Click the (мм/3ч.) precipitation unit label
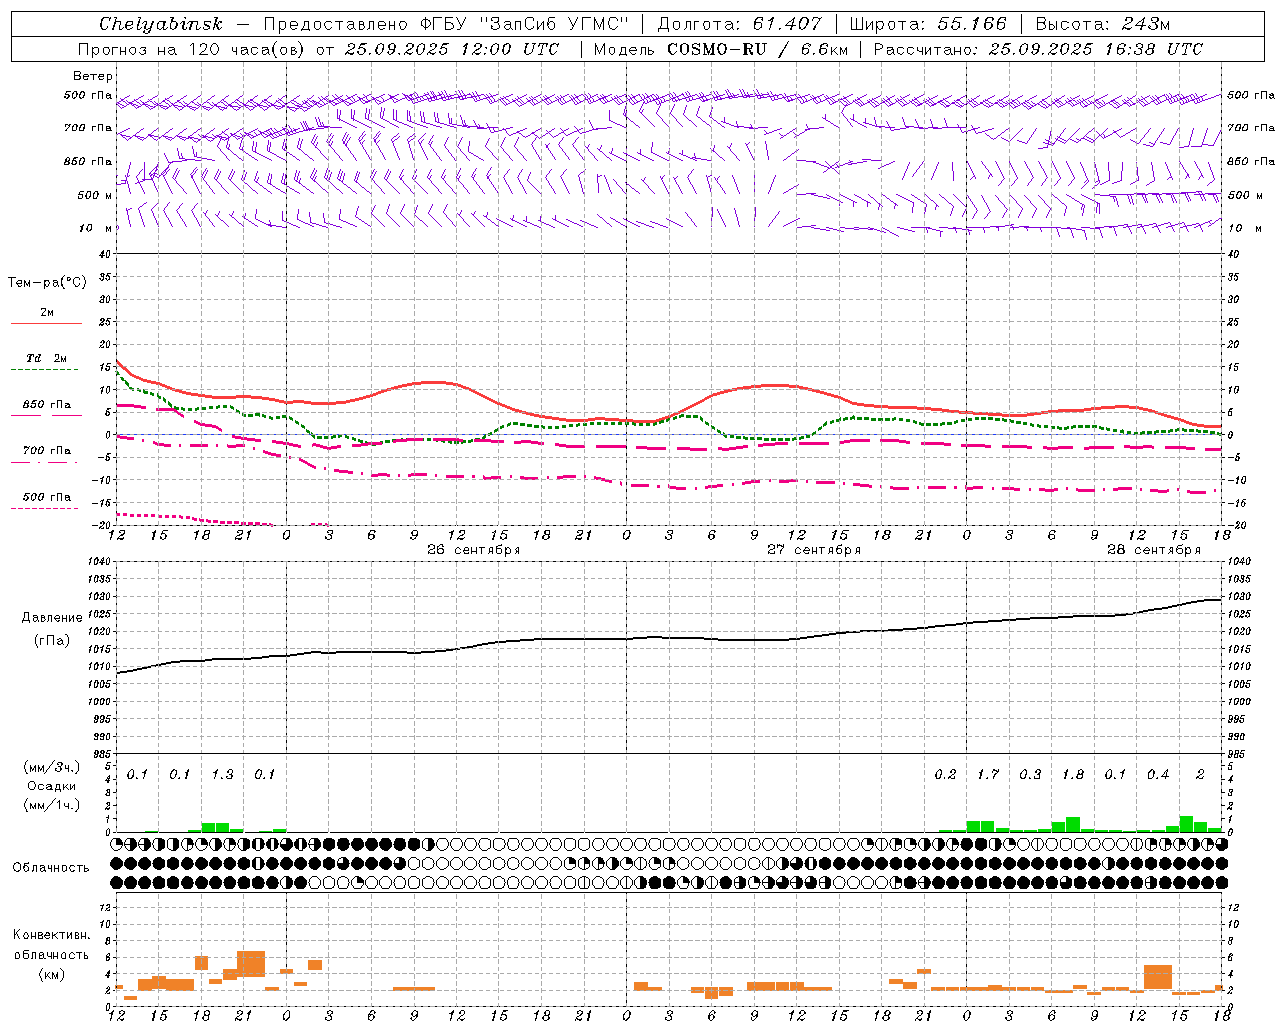Viewport: 1280px width, 1024px height. 51,768
